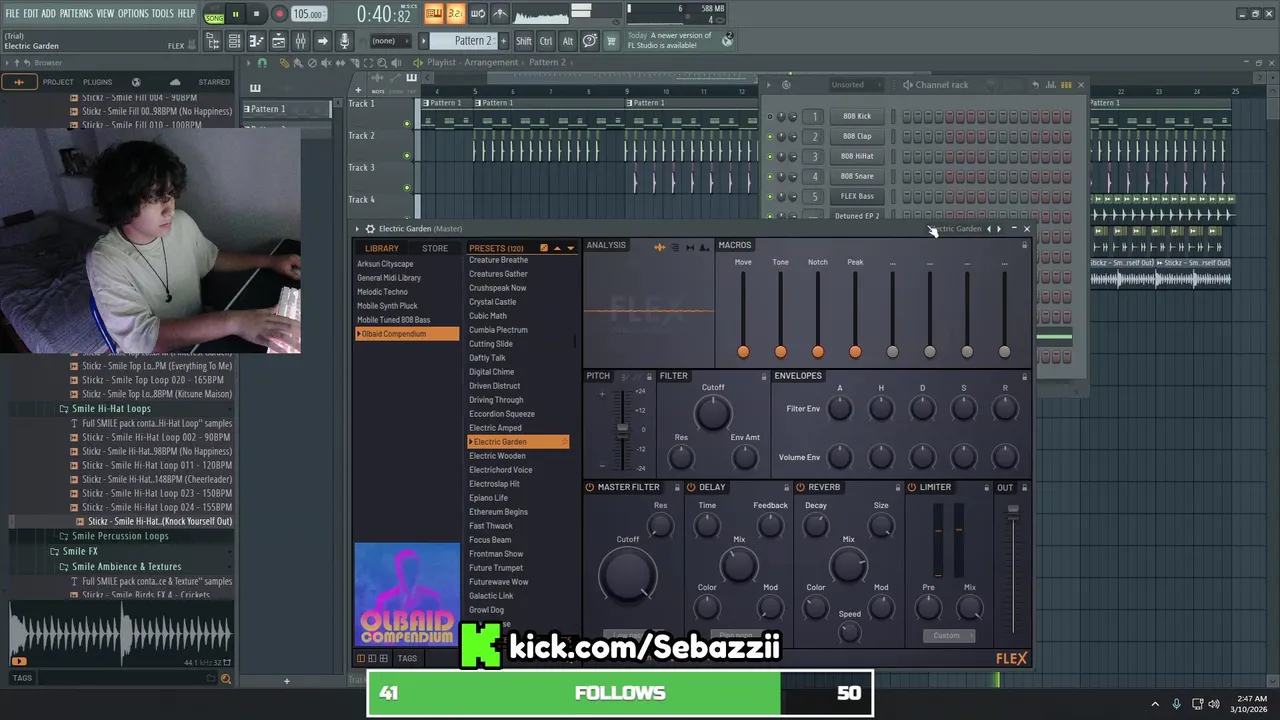Image resolution: width=1280 pixels, height=720 pixels.
Task: Select the FLEX Bass channel button
Action: [x=857, y=196]
